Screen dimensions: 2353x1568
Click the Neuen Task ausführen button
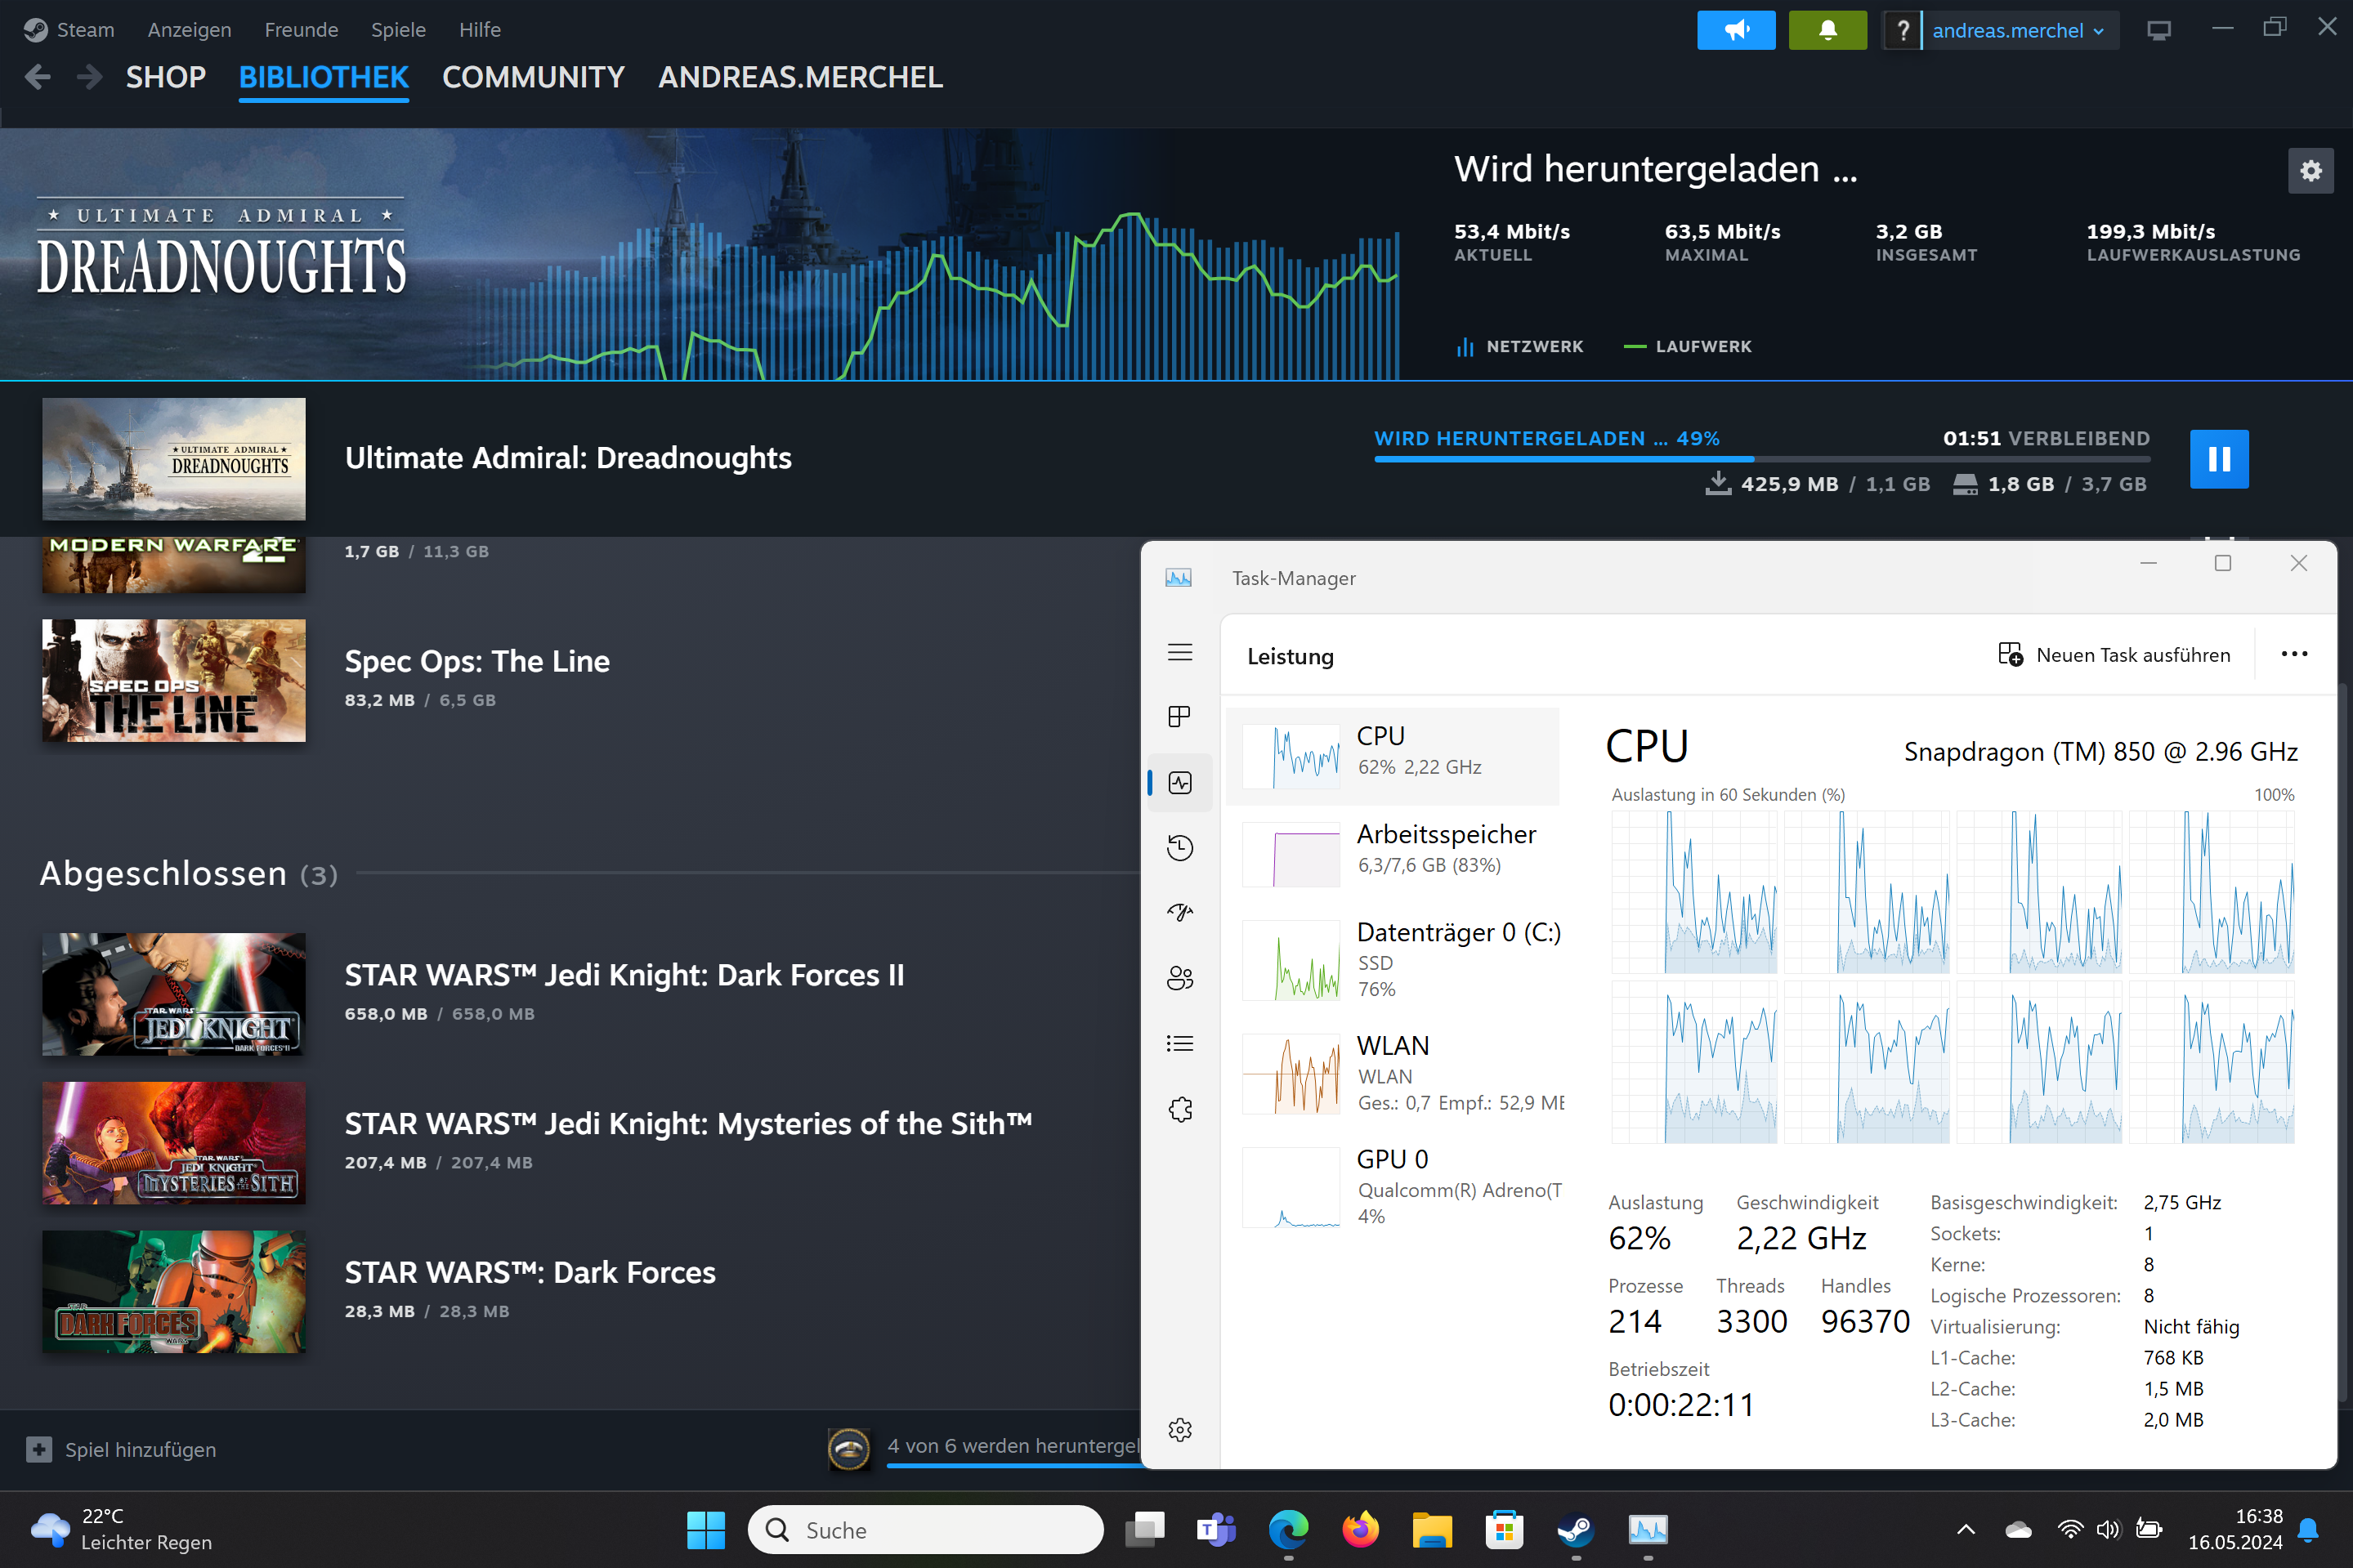point(2116,654)
